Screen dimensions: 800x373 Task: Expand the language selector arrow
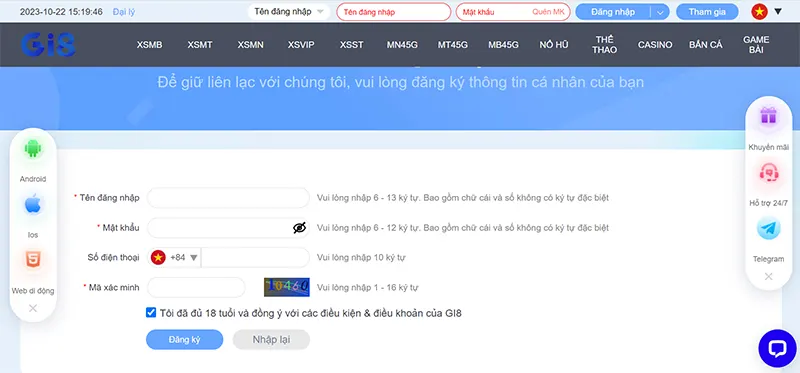click(x=778, y=11)
